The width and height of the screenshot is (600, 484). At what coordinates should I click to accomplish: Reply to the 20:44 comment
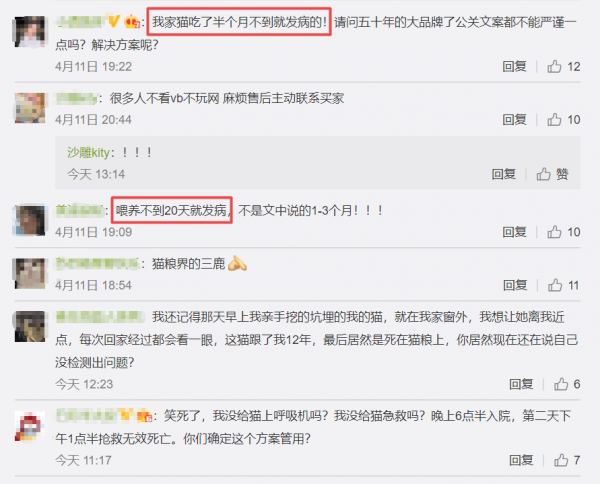pos(514,120)
